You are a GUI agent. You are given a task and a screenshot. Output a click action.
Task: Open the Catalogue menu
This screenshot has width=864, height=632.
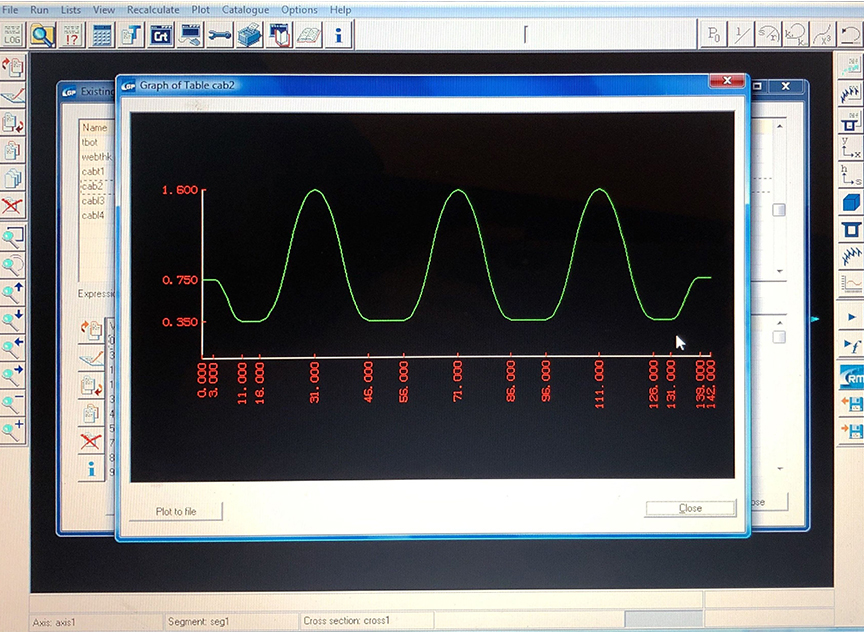(245, 10)
